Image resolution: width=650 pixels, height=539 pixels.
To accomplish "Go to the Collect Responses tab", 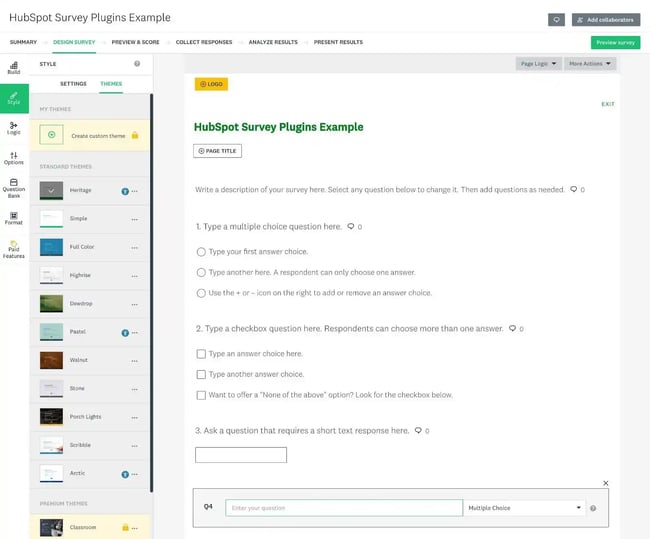I will pos(204,42).
